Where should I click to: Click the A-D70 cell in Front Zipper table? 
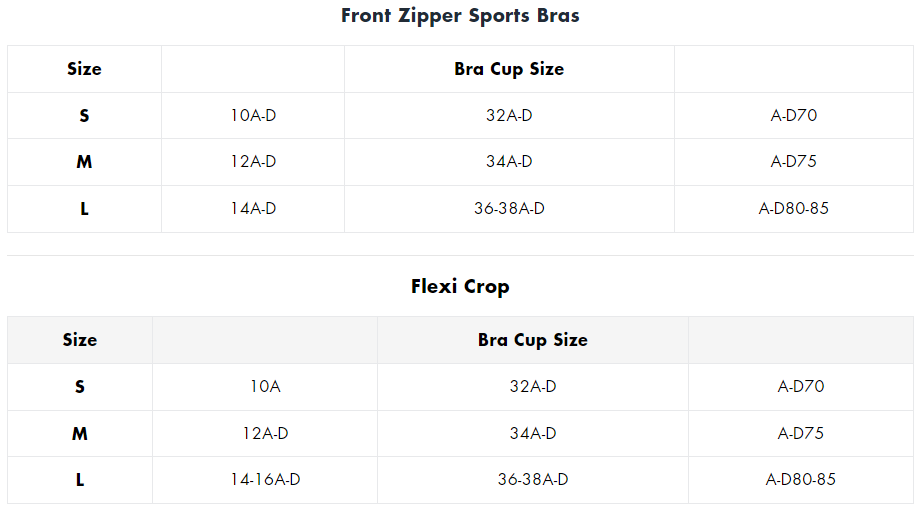[x=794, y=115]
